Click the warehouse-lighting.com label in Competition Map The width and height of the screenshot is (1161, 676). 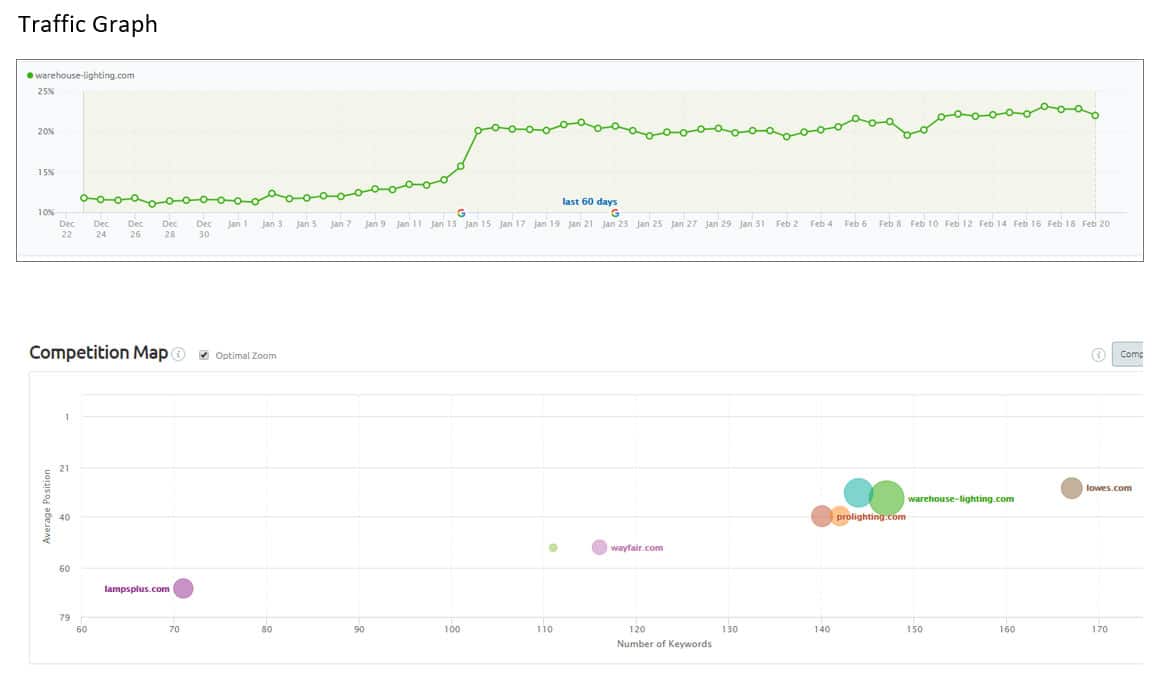tap(961, 499)
